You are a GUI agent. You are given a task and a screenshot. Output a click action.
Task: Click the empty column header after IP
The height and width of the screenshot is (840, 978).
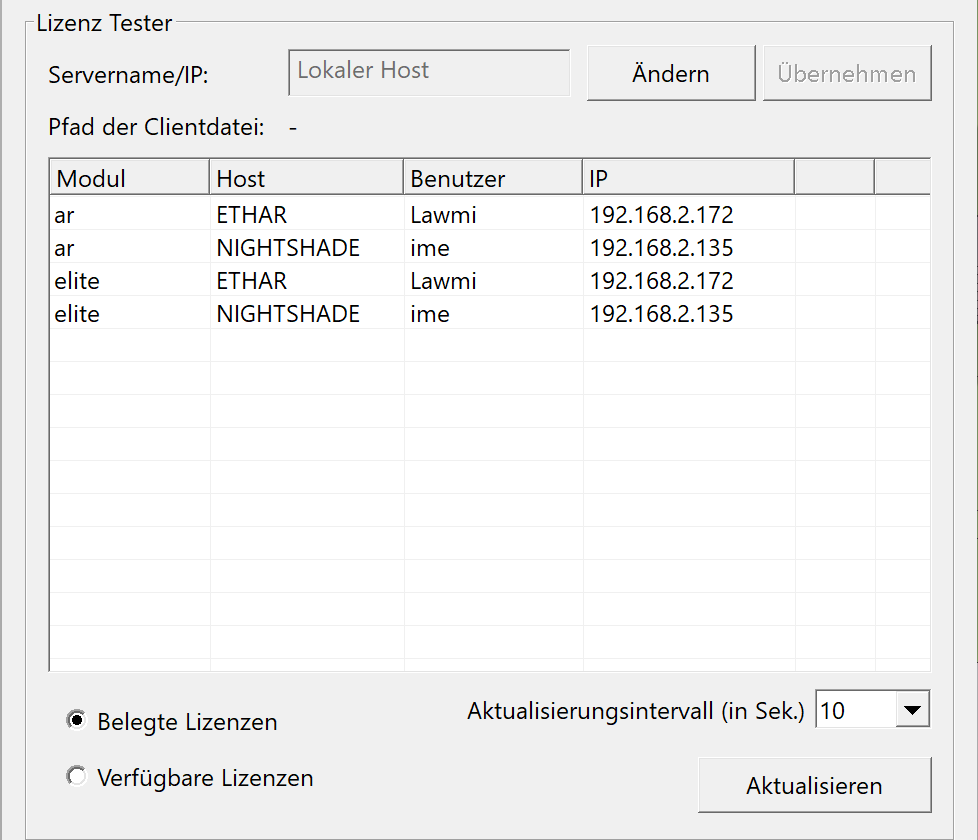click(834, 178)
